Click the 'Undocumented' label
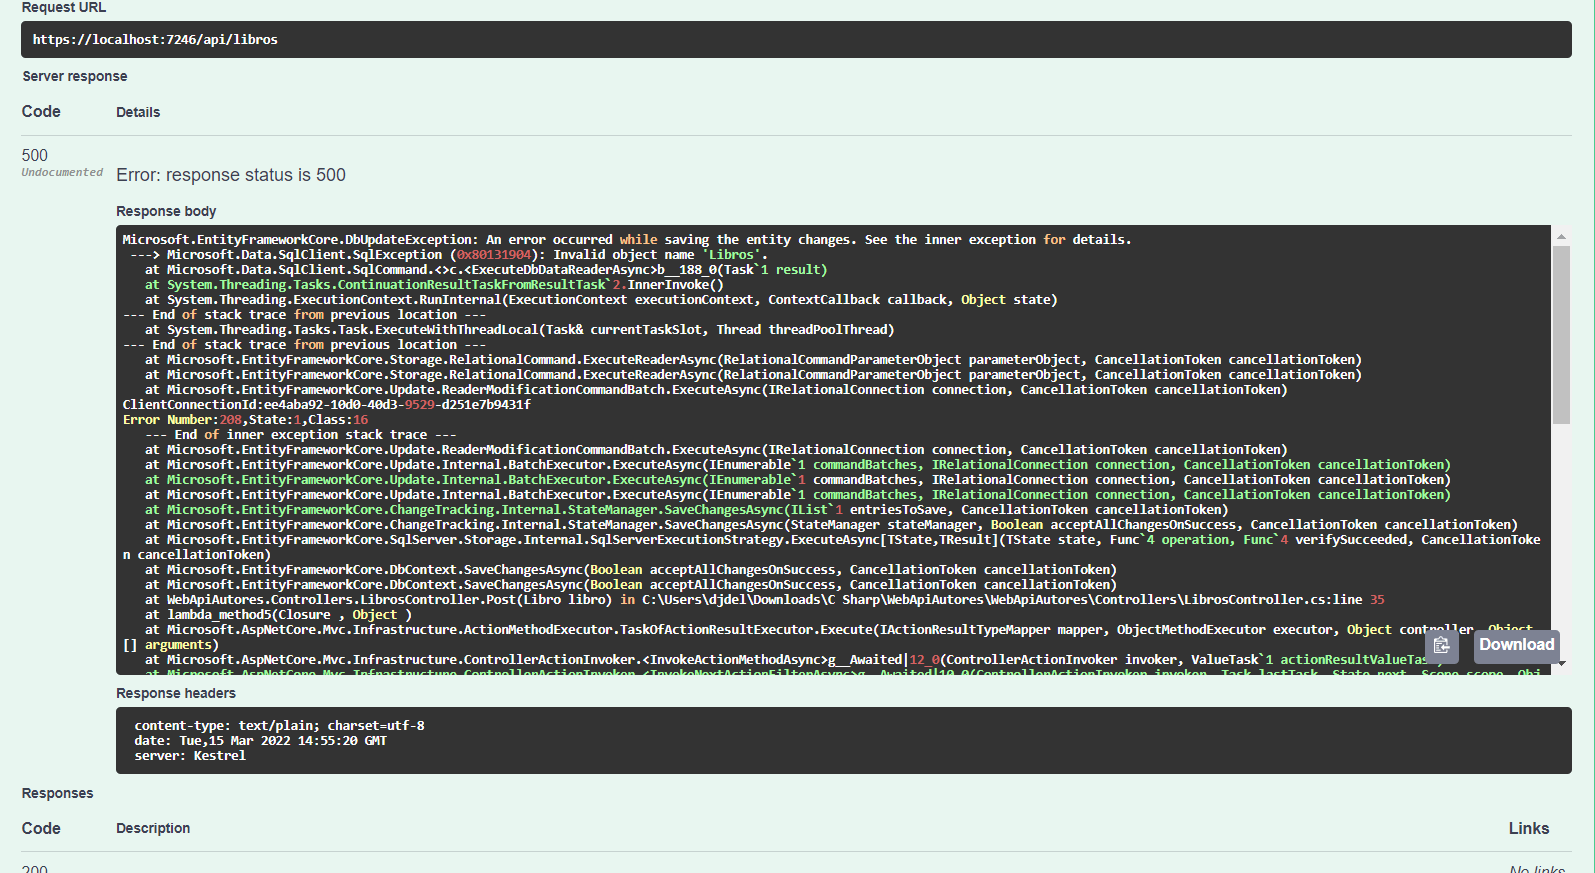The height and width of the screenshot is (873, 1595). pyautogui.click(x=62, y=173)
